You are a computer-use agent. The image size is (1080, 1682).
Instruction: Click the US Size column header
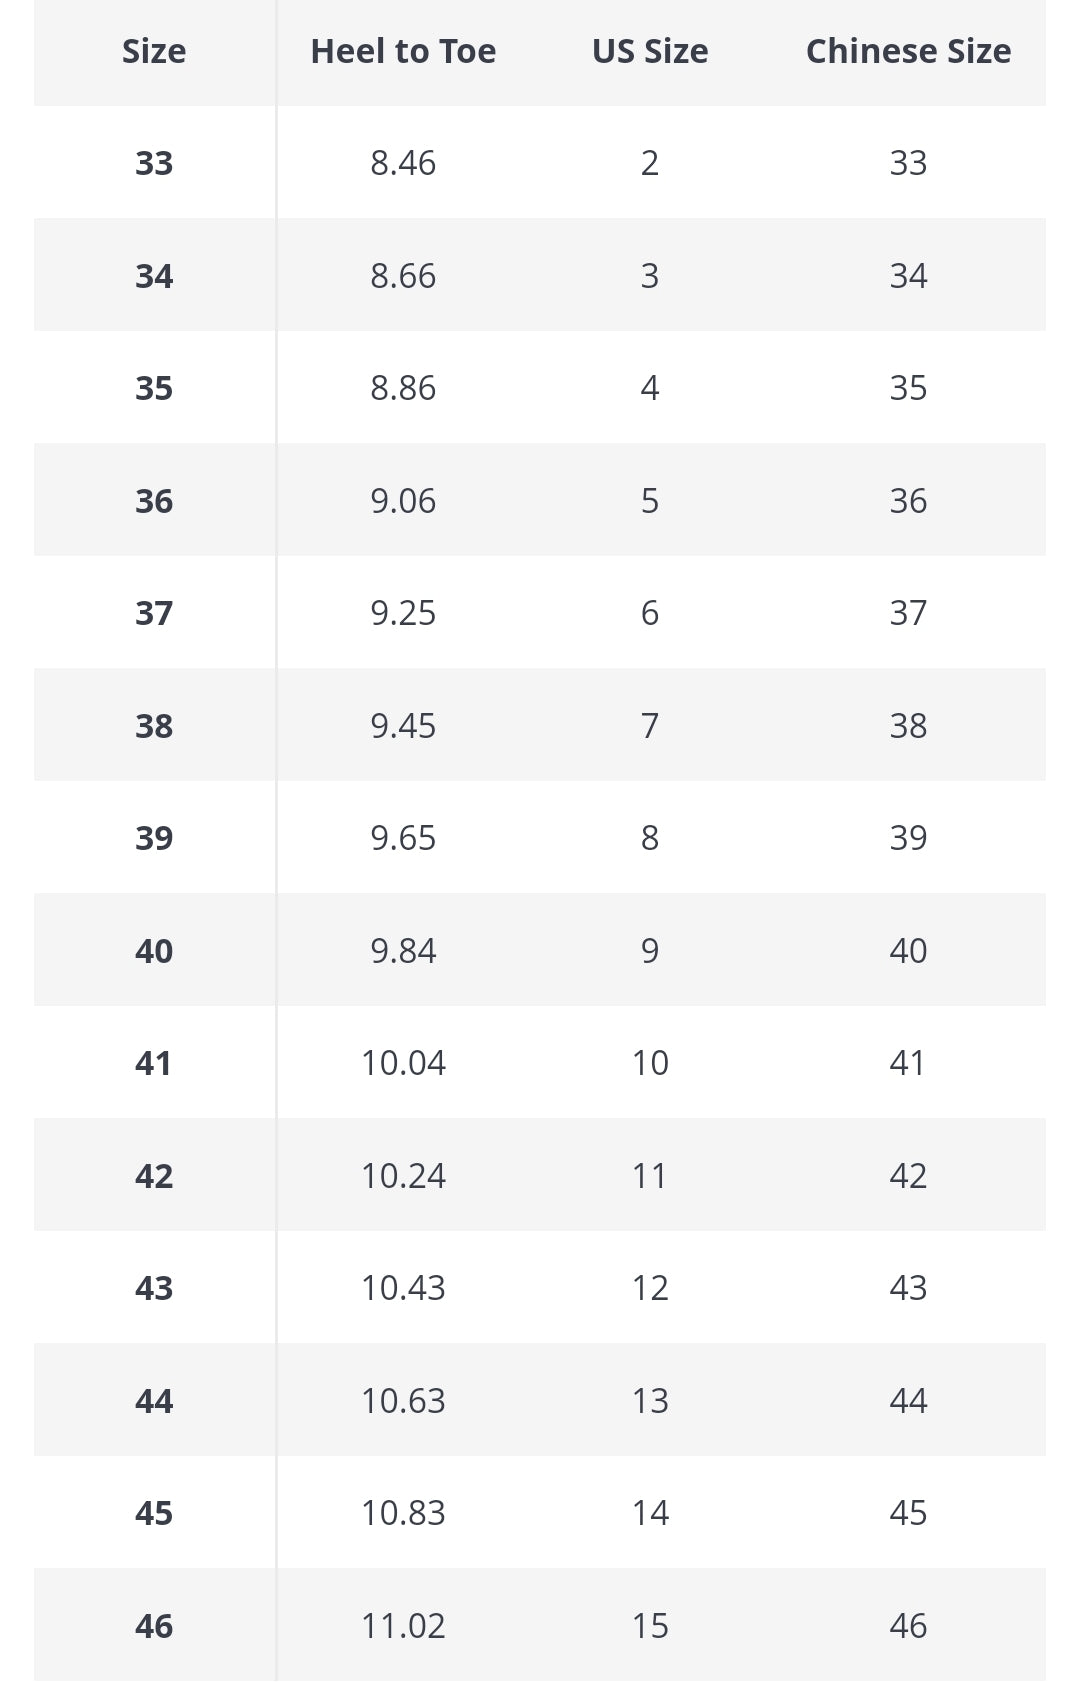click(x=650, y=51)
